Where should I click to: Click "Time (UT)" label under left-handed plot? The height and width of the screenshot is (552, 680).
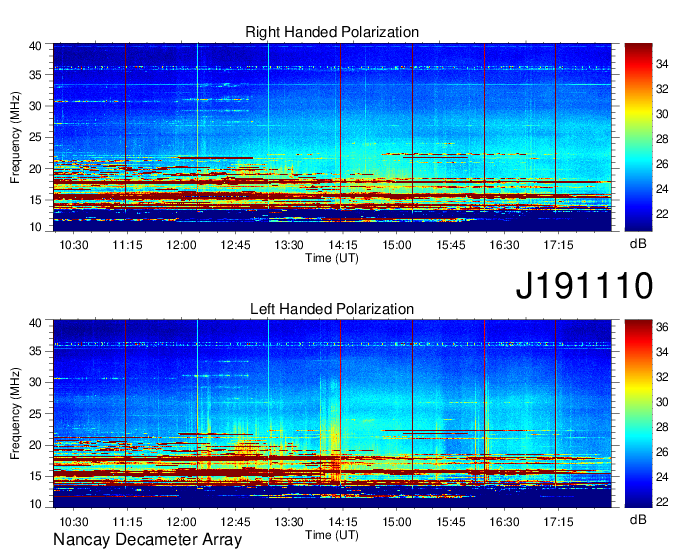pos(332,535)
